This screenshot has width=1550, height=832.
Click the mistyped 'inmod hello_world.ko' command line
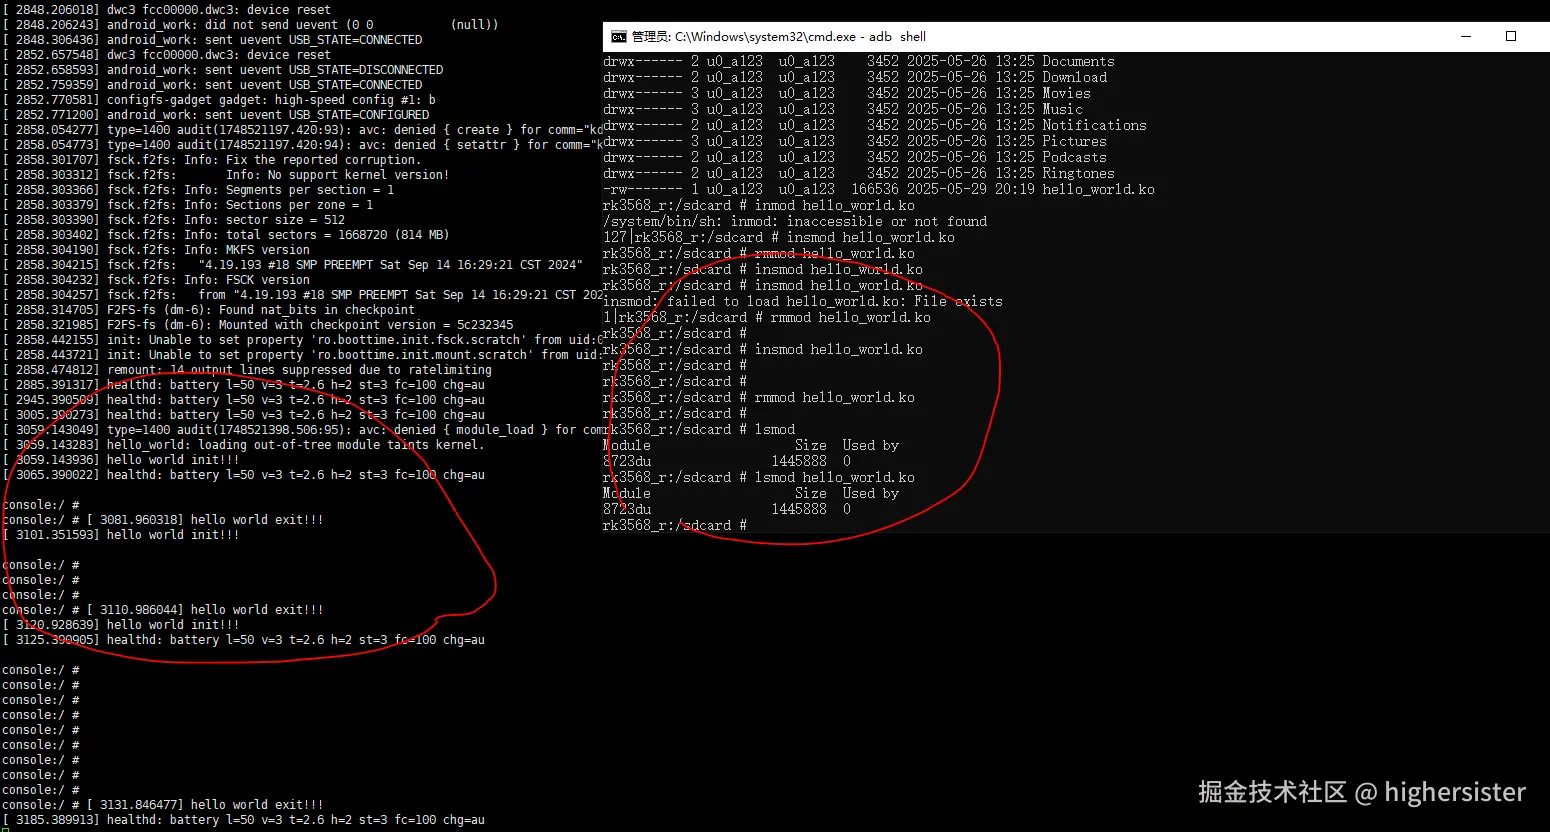[x=759, y=205]
